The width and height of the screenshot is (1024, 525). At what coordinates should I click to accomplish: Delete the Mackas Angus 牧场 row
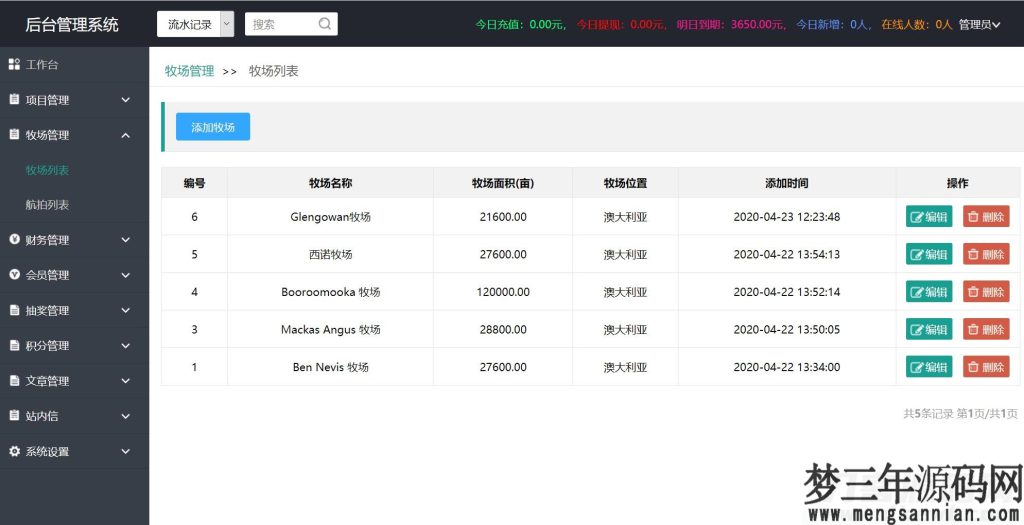point(986,330)
